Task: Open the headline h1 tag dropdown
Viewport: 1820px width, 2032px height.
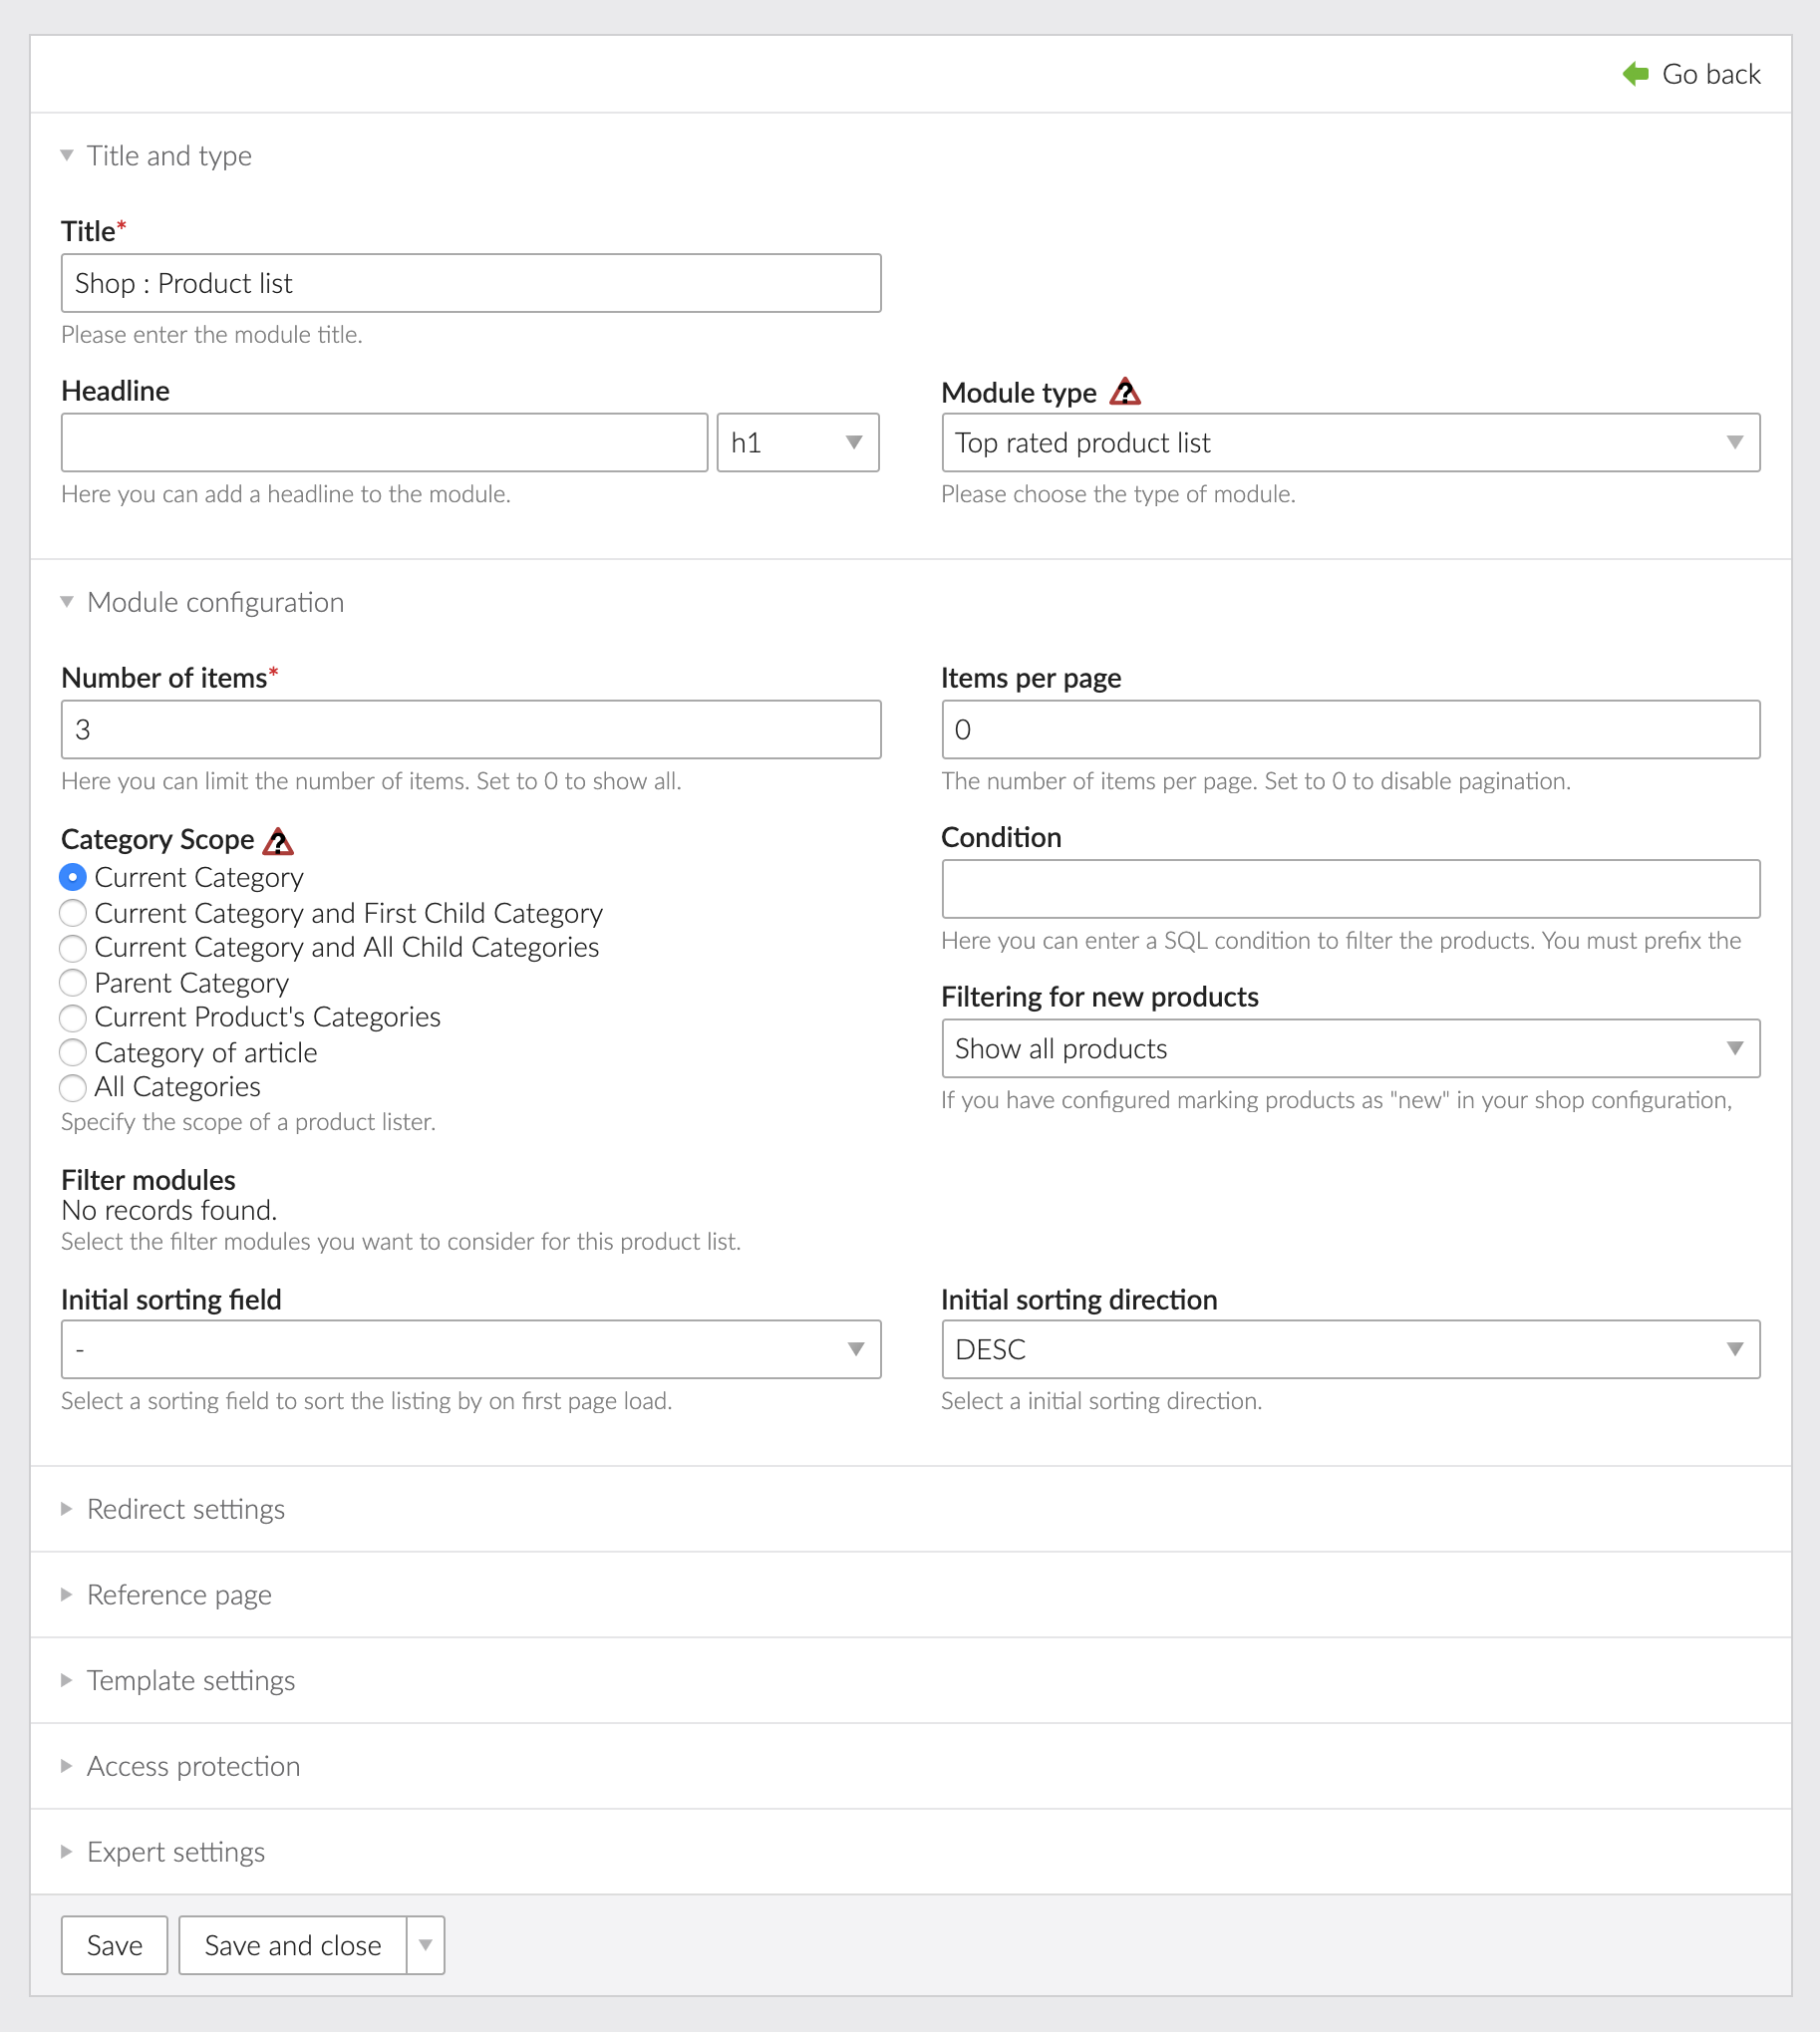Action: (x=797, y=443)
